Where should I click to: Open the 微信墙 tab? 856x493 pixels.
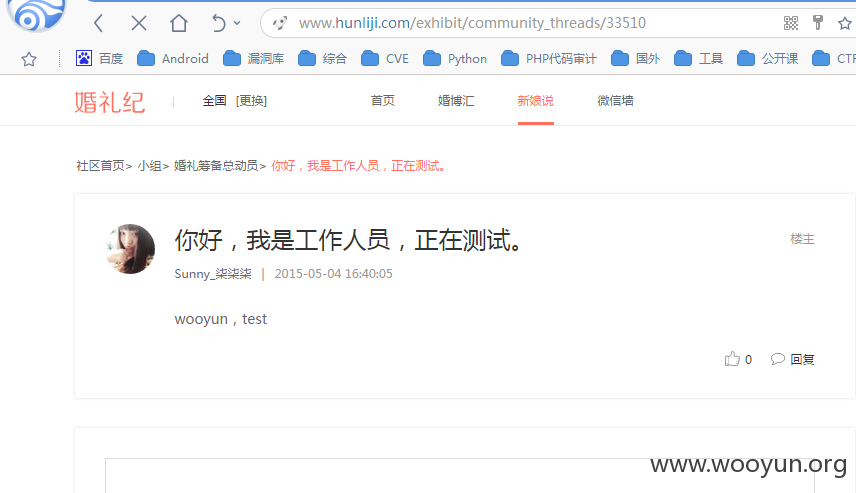click(x=615, y=100)
